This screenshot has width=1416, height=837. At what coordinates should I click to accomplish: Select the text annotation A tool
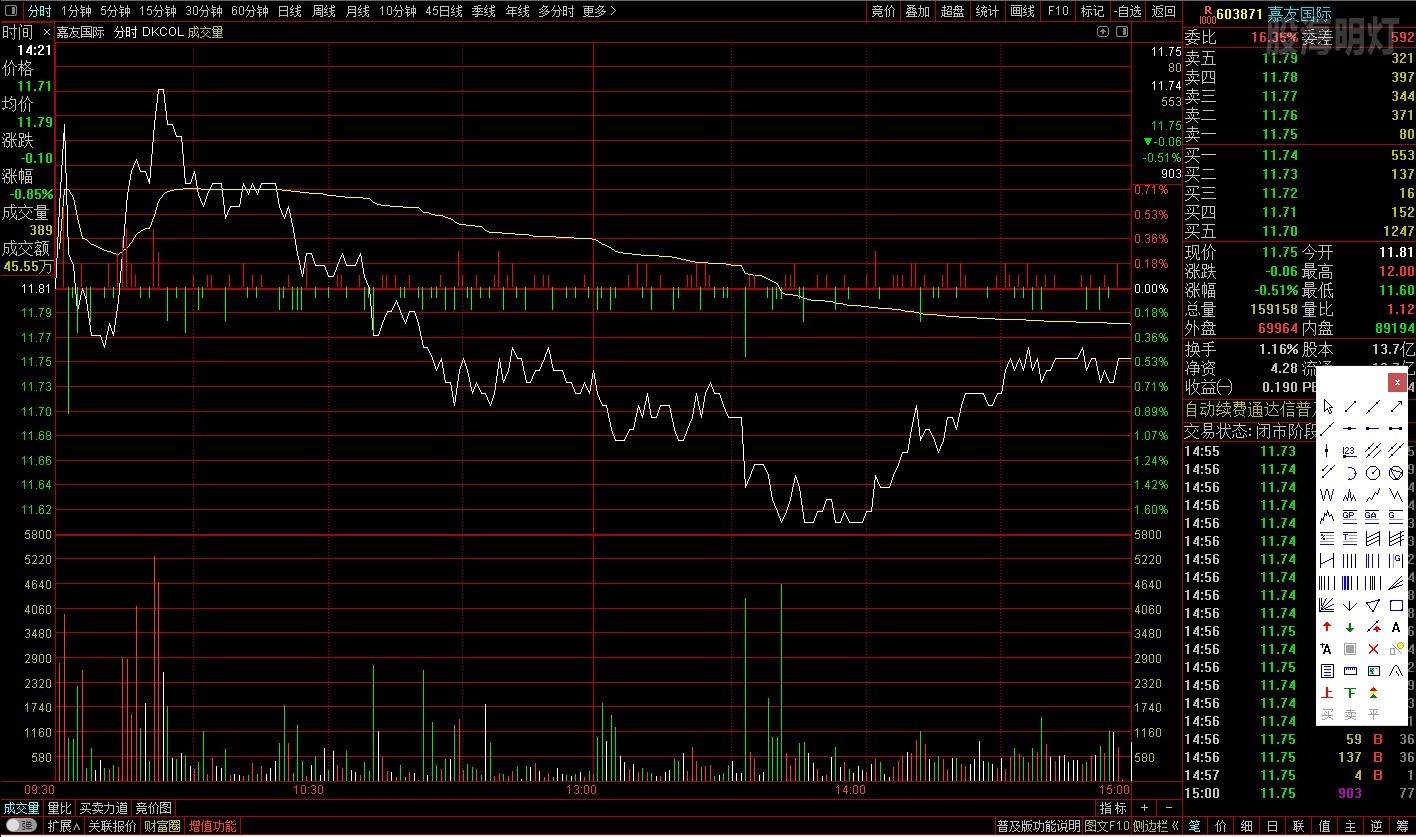point(1396,627)
